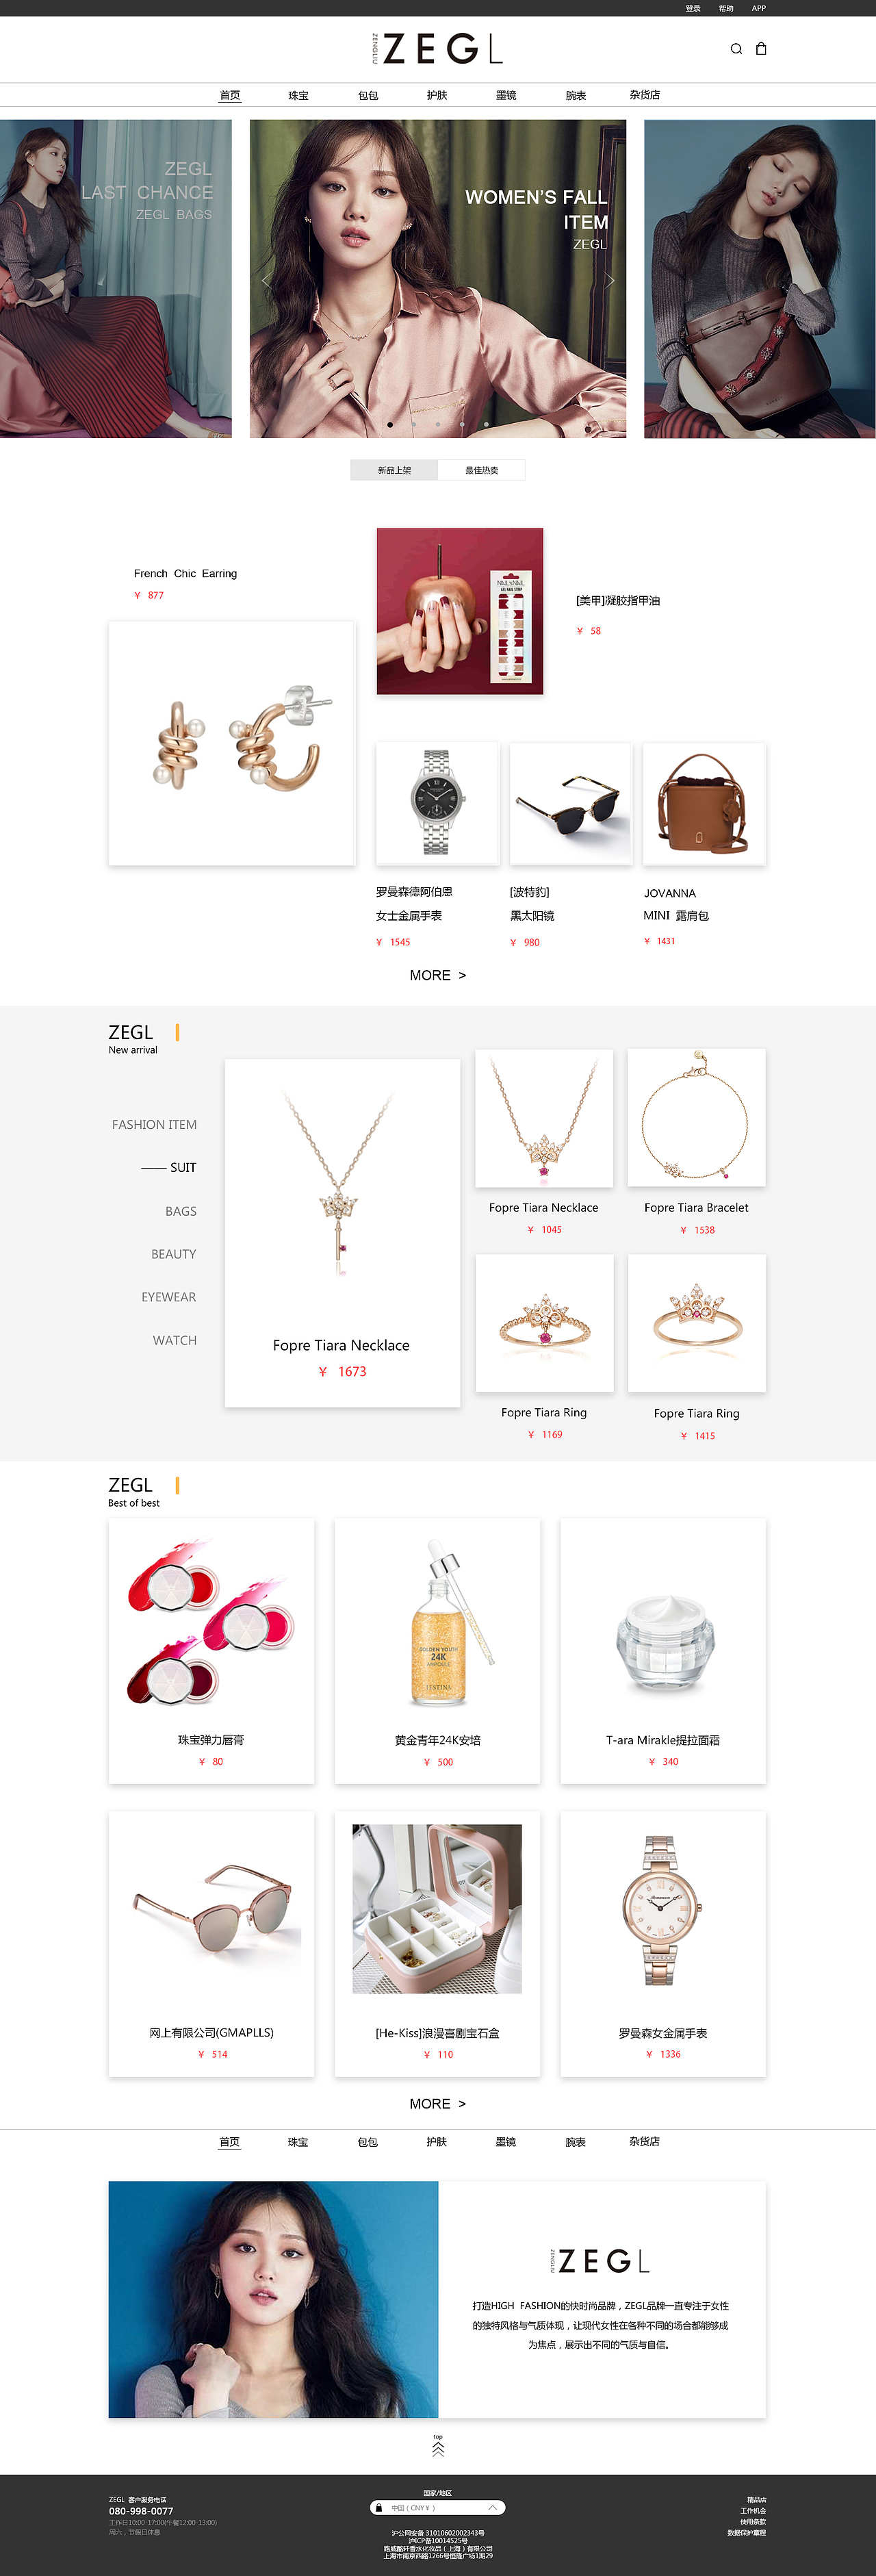Switch to 新品上架 tab

pyautogui.click(x=394, y=470)
